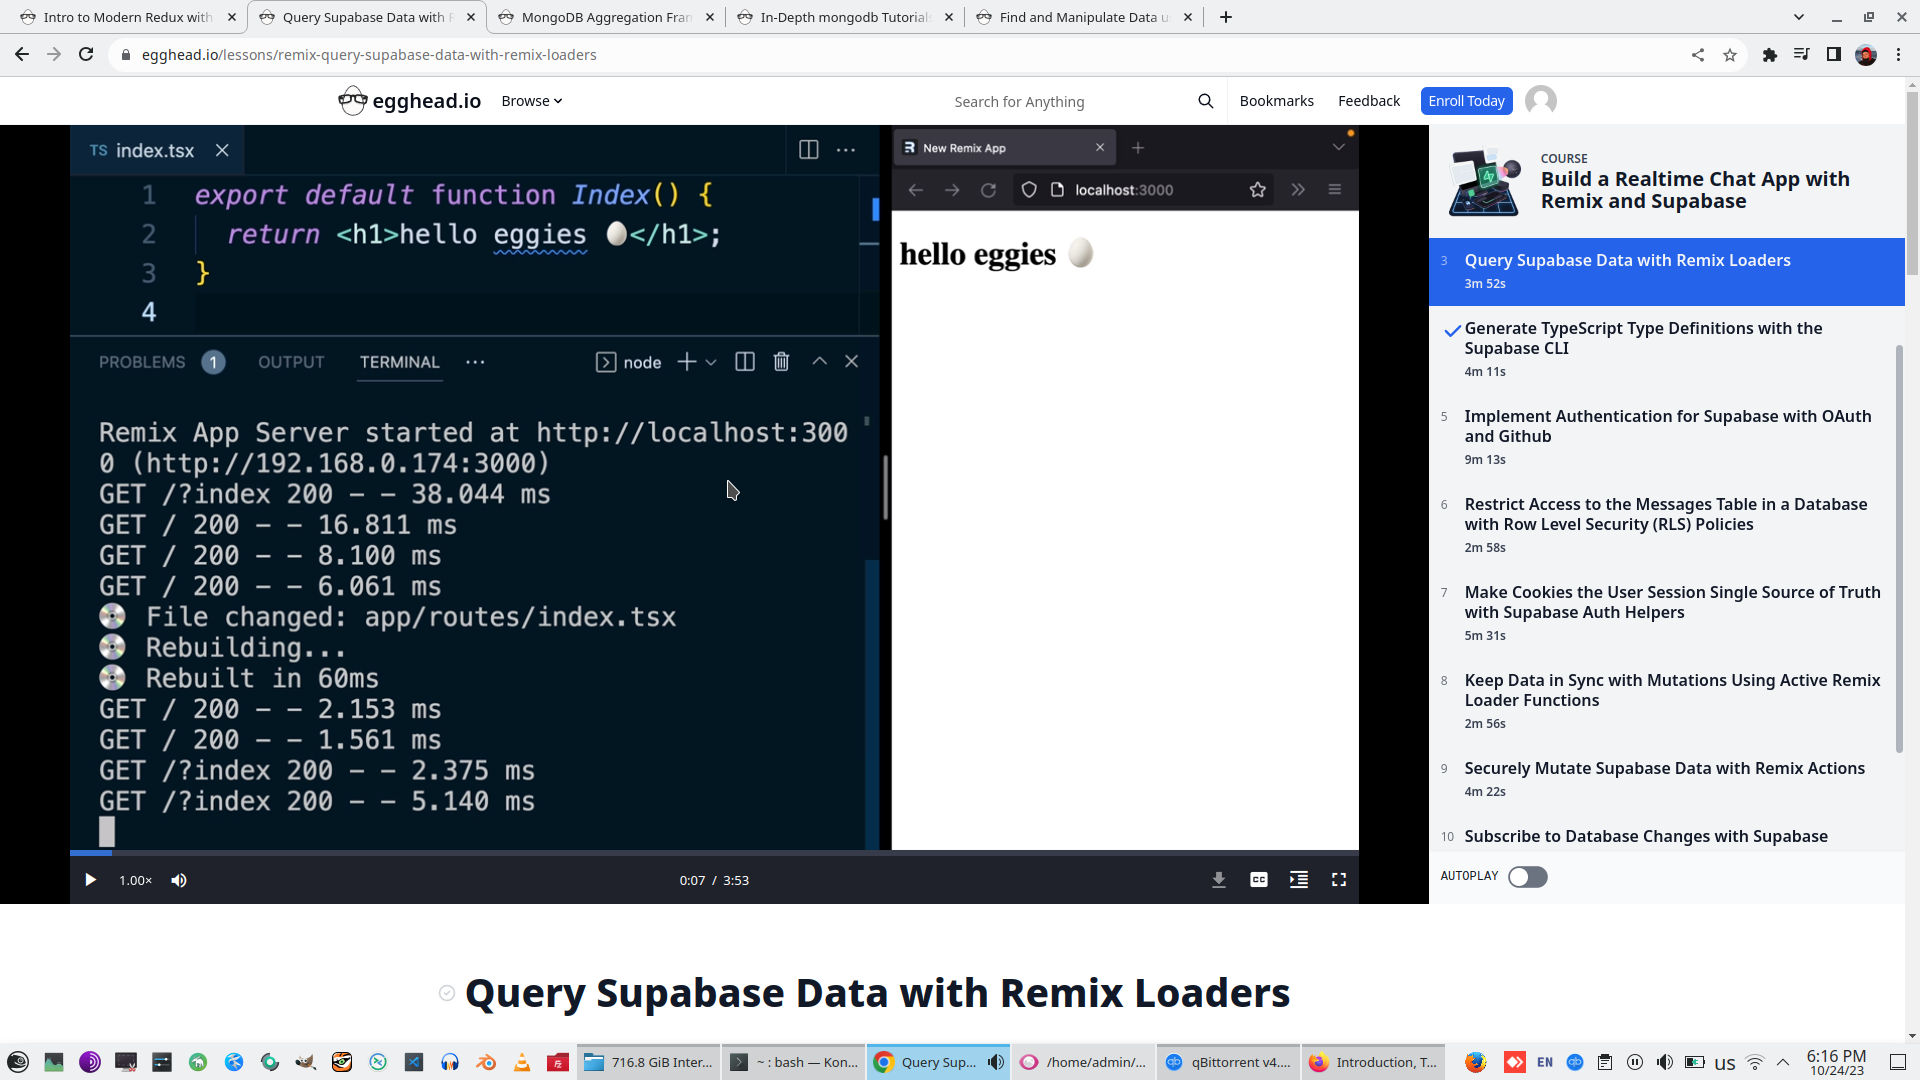Expand the Browse dropdown menu
The width and height of the screenshot is (1920, 1080).
coord(531,101)
